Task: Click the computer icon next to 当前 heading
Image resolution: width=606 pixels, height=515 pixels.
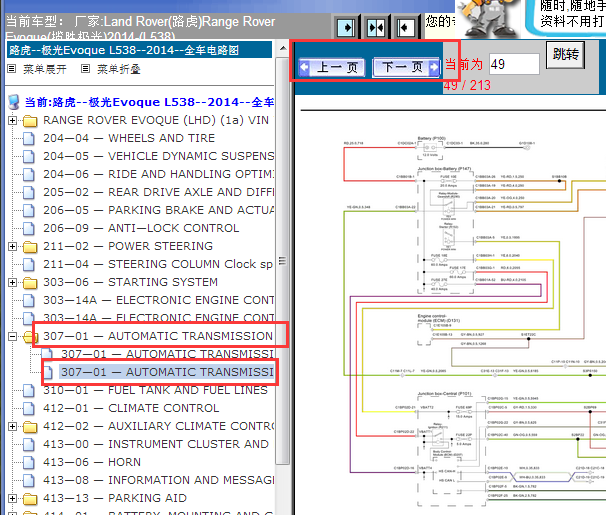Action: tap(14, 102)
